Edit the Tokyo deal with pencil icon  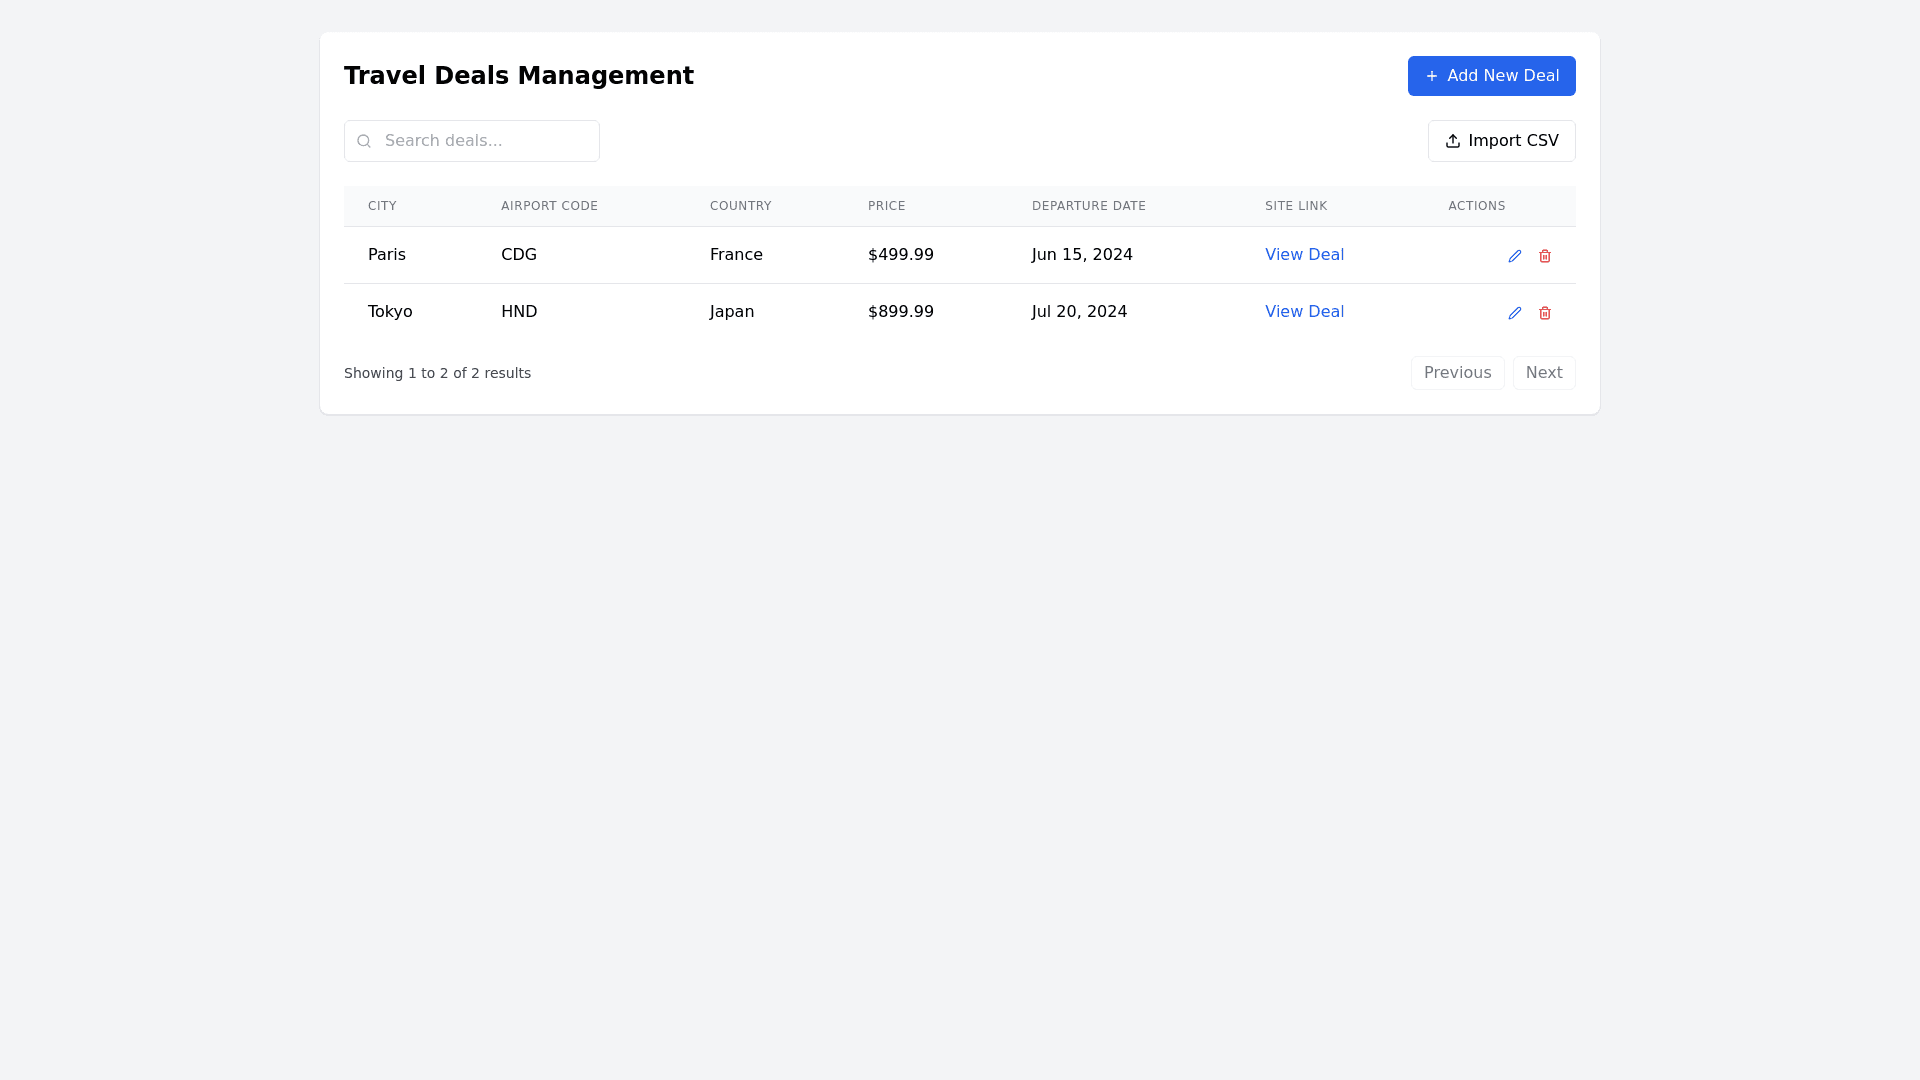1515,313
